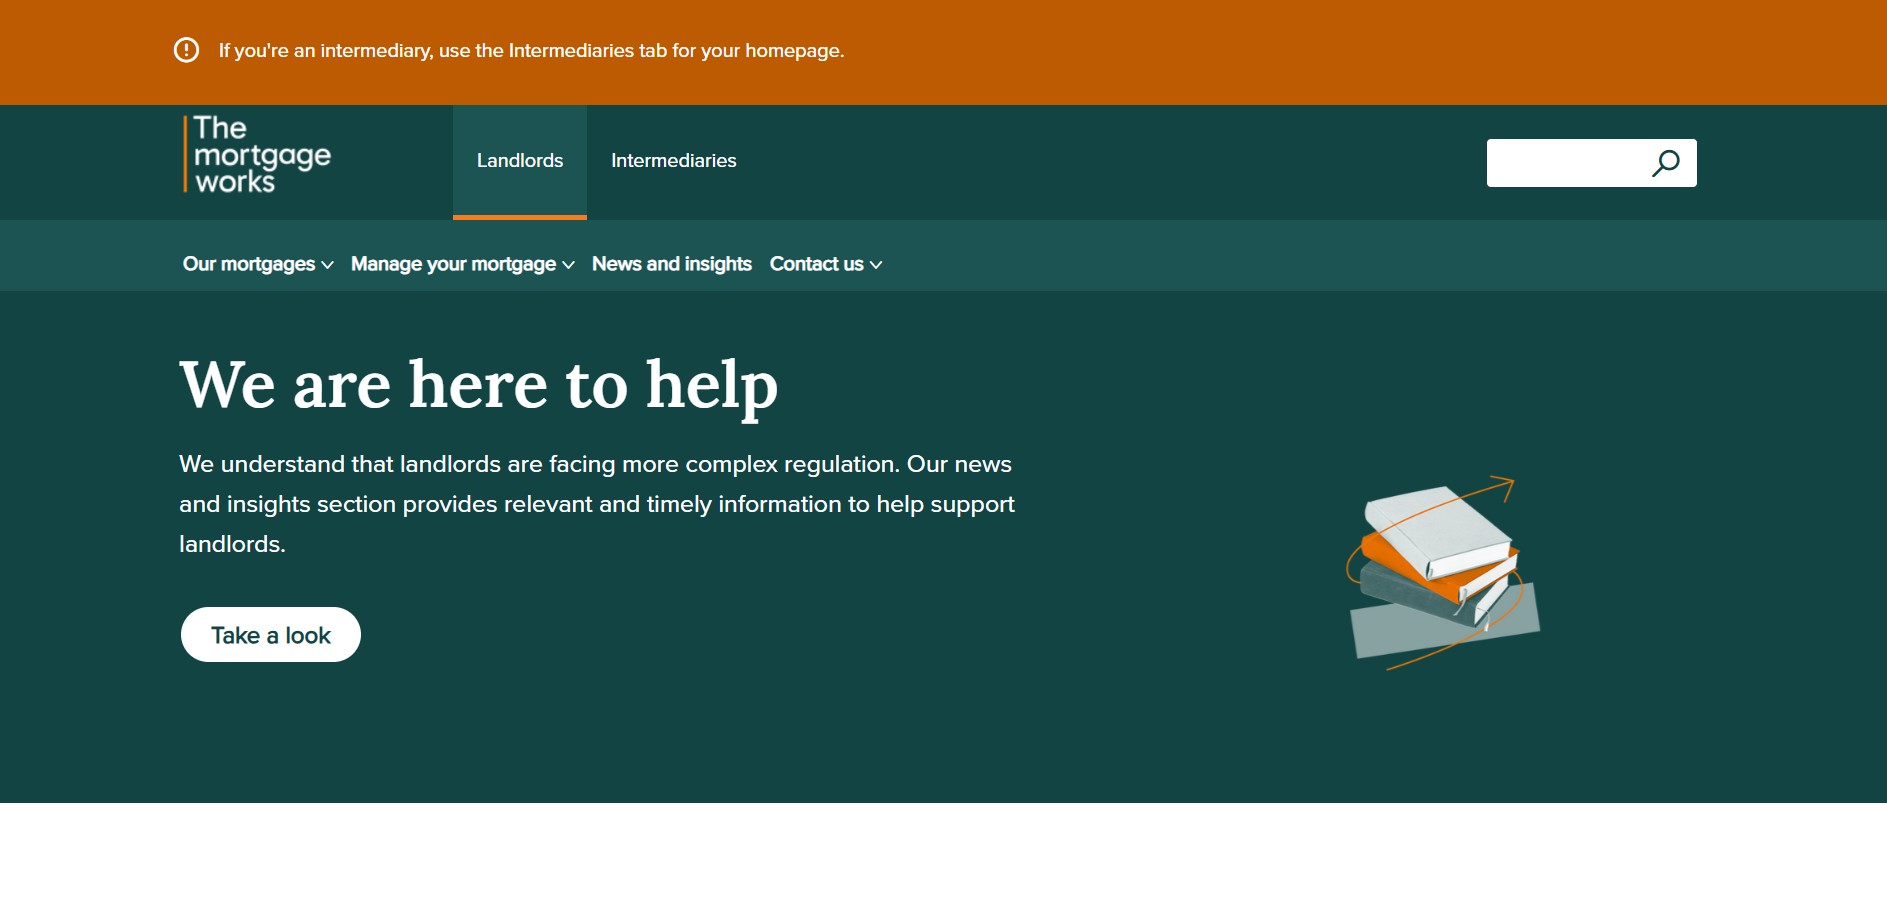
Task: Expand the chevron next to Our mortgages
Action: click(x=327, y=265)
